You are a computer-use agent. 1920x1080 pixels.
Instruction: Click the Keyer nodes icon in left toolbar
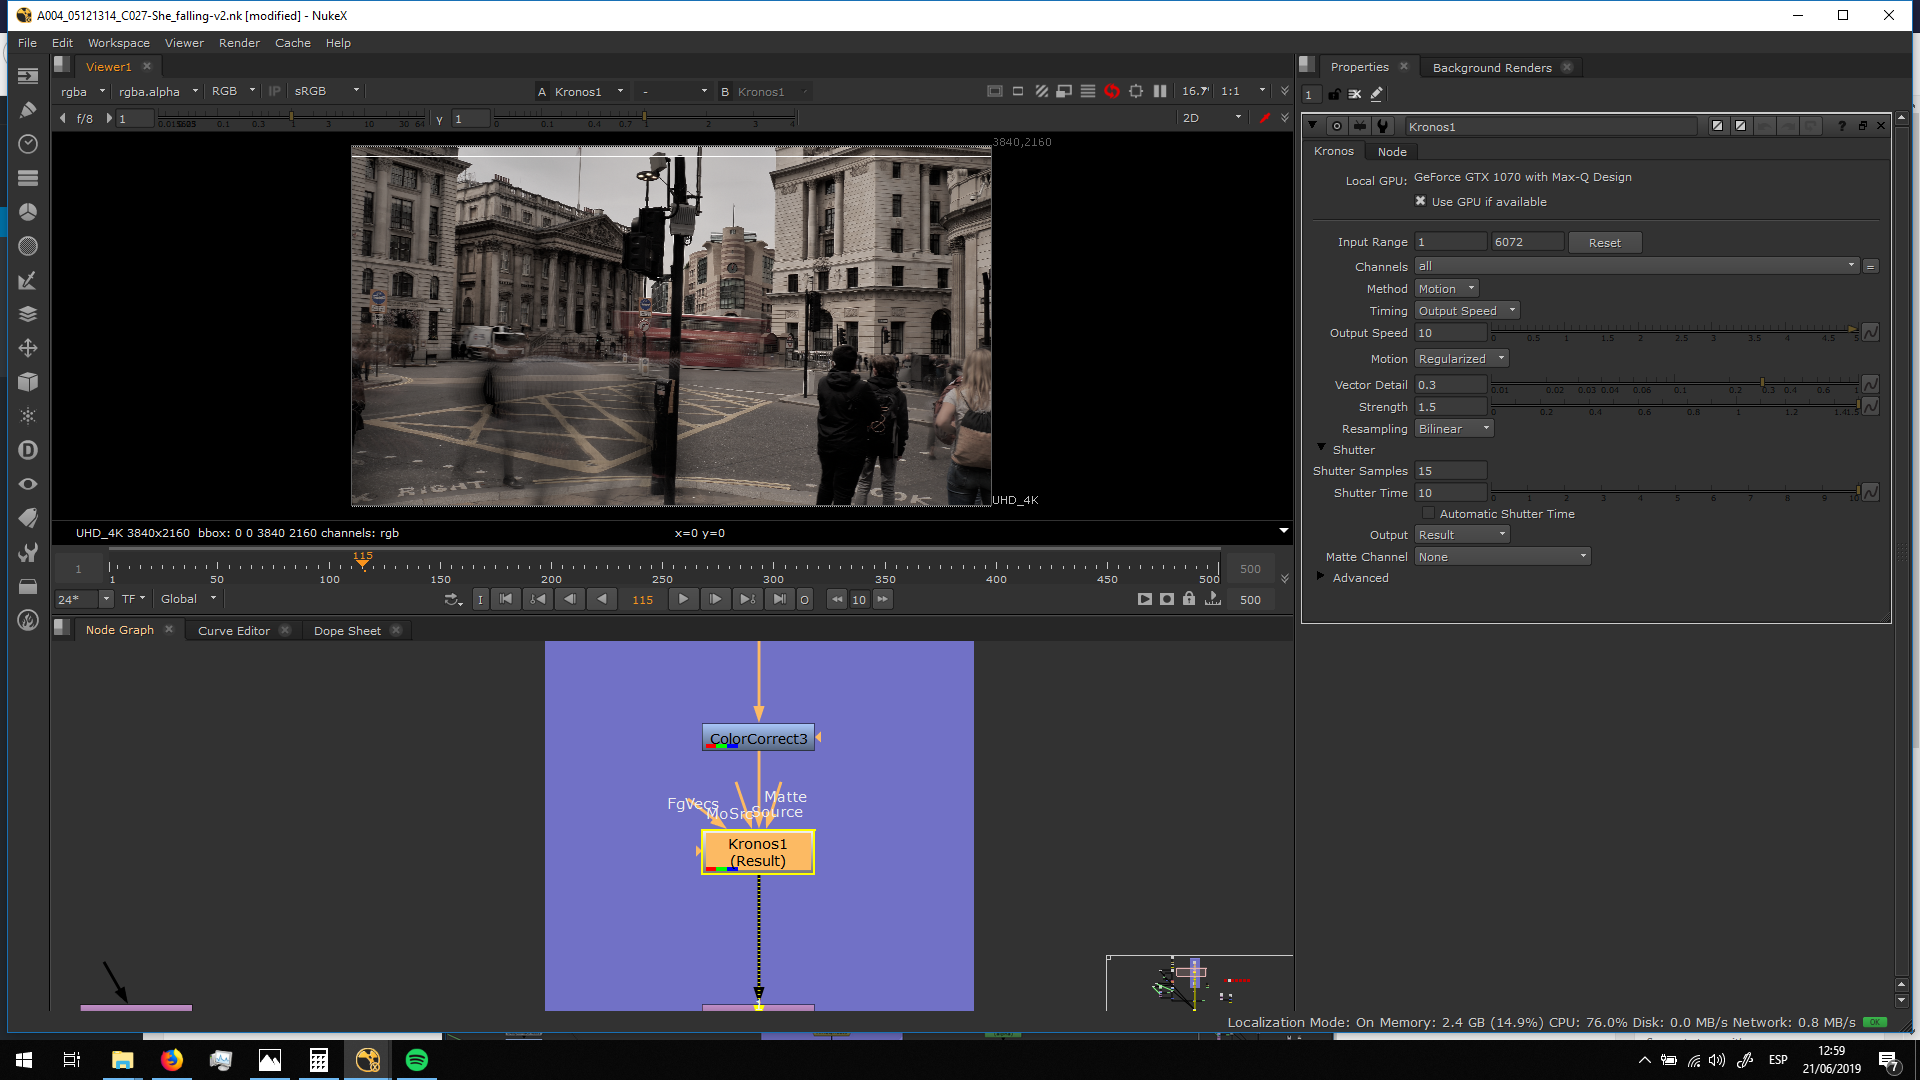point(28,280)
